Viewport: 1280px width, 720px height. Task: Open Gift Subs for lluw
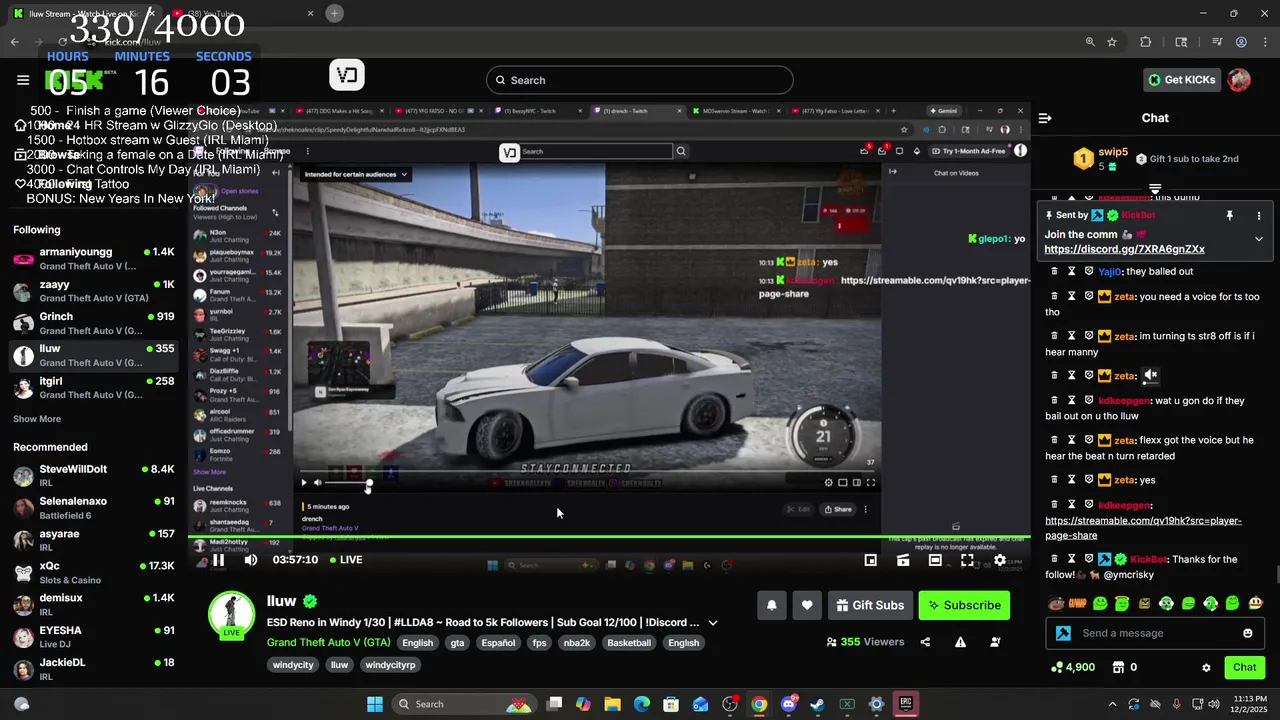tap(870, 605)
